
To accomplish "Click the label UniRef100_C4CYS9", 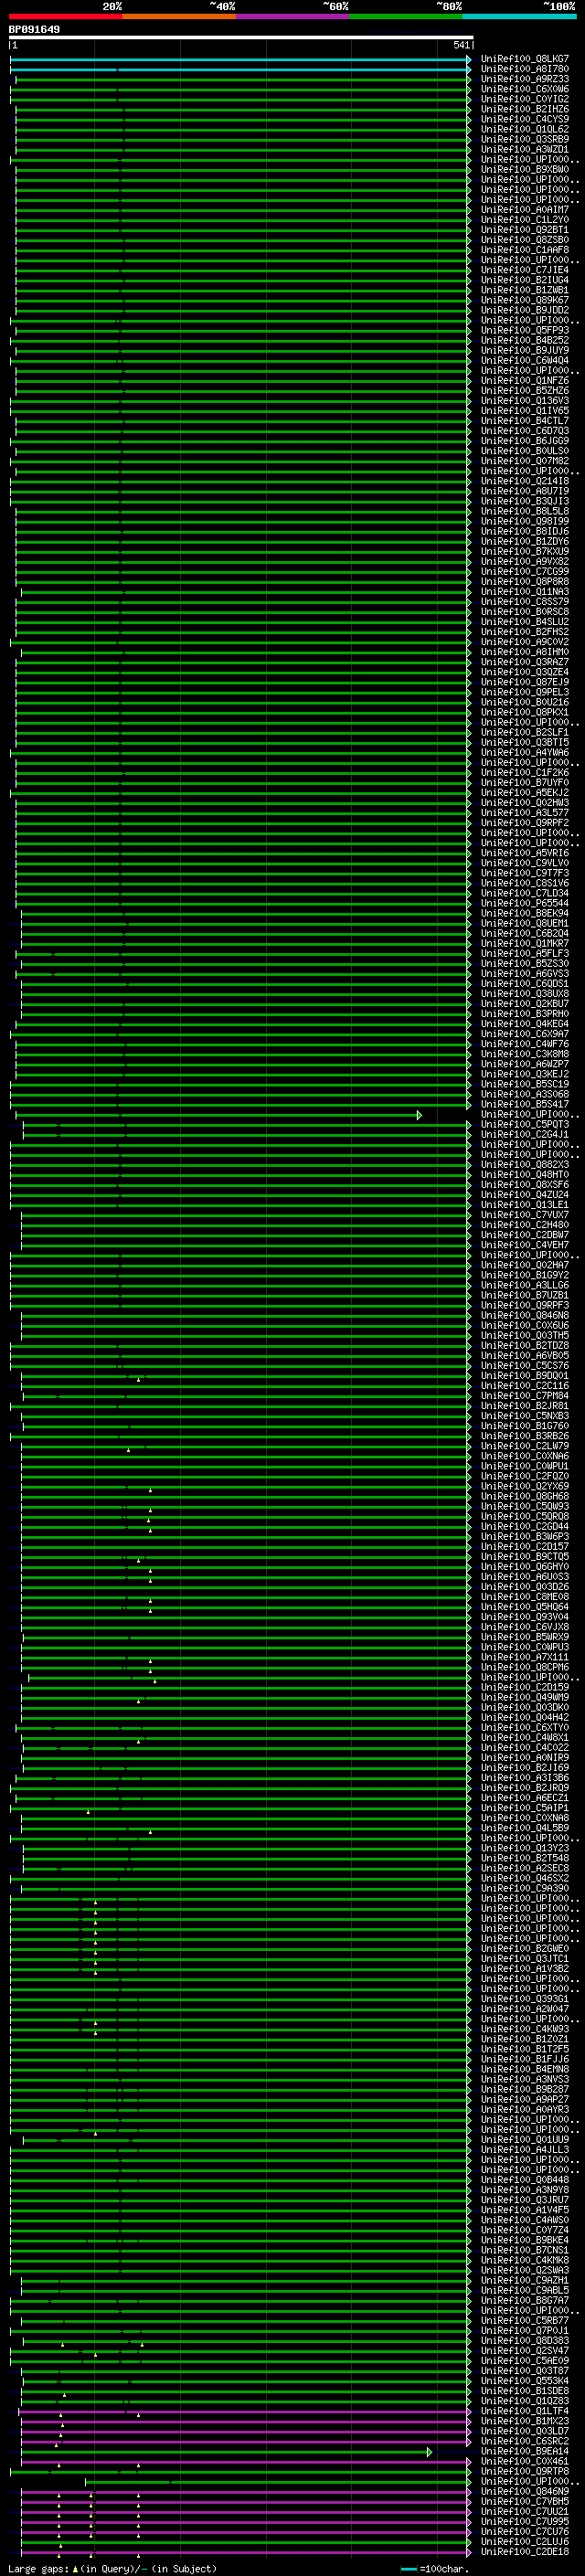I will pyautogui.click(x=525, y=119).
